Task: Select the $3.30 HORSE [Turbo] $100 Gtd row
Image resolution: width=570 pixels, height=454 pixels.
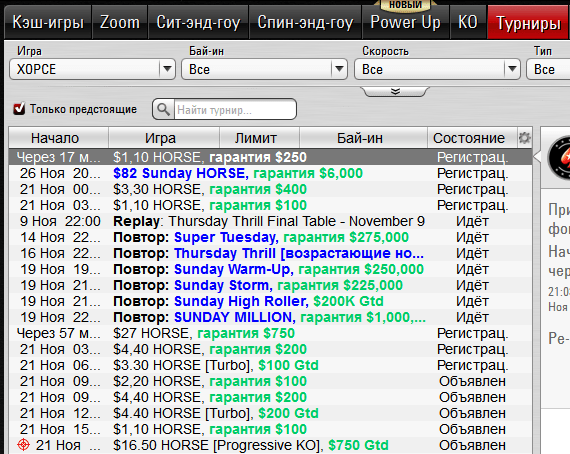Action: (270, 365)
